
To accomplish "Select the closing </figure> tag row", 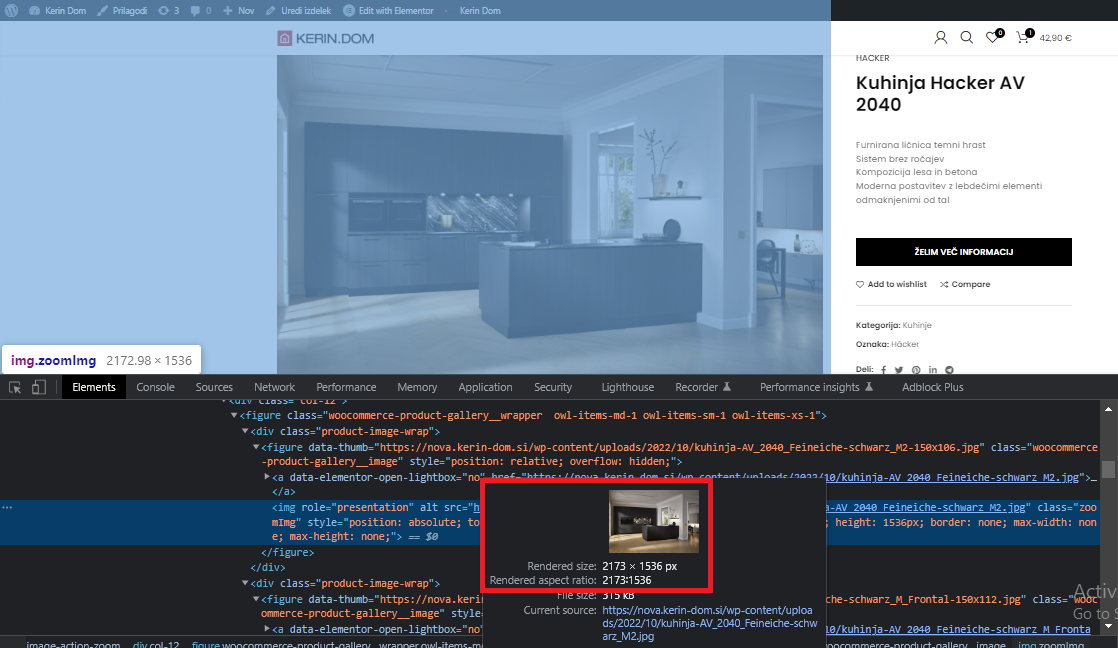I will (x=287, y=552).
